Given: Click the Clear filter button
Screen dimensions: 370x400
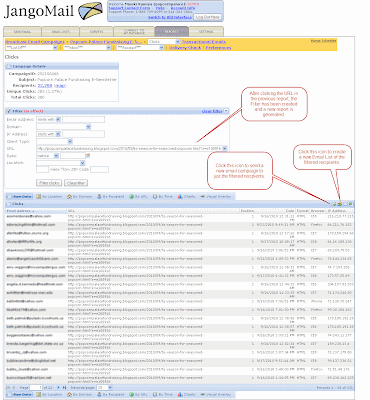Looking at the screenshot, I should coord(76,183).
